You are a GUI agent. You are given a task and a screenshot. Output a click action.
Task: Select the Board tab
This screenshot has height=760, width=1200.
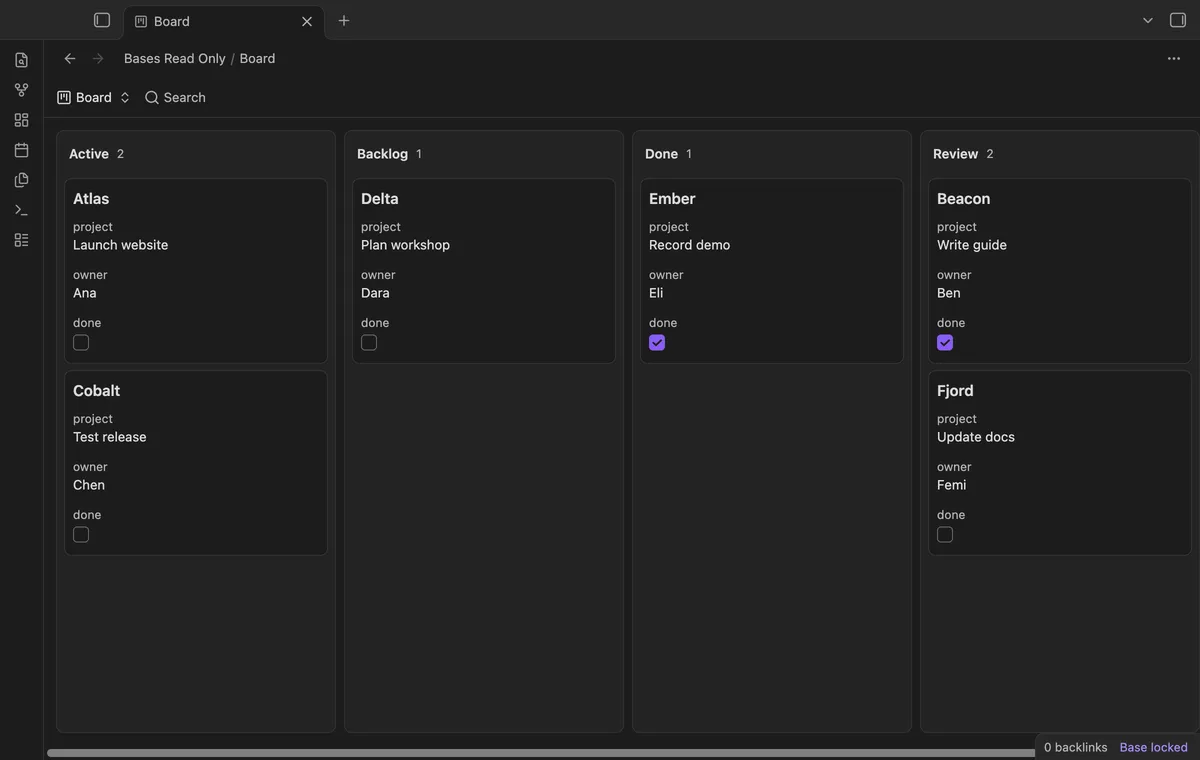(x=224, y=21)
